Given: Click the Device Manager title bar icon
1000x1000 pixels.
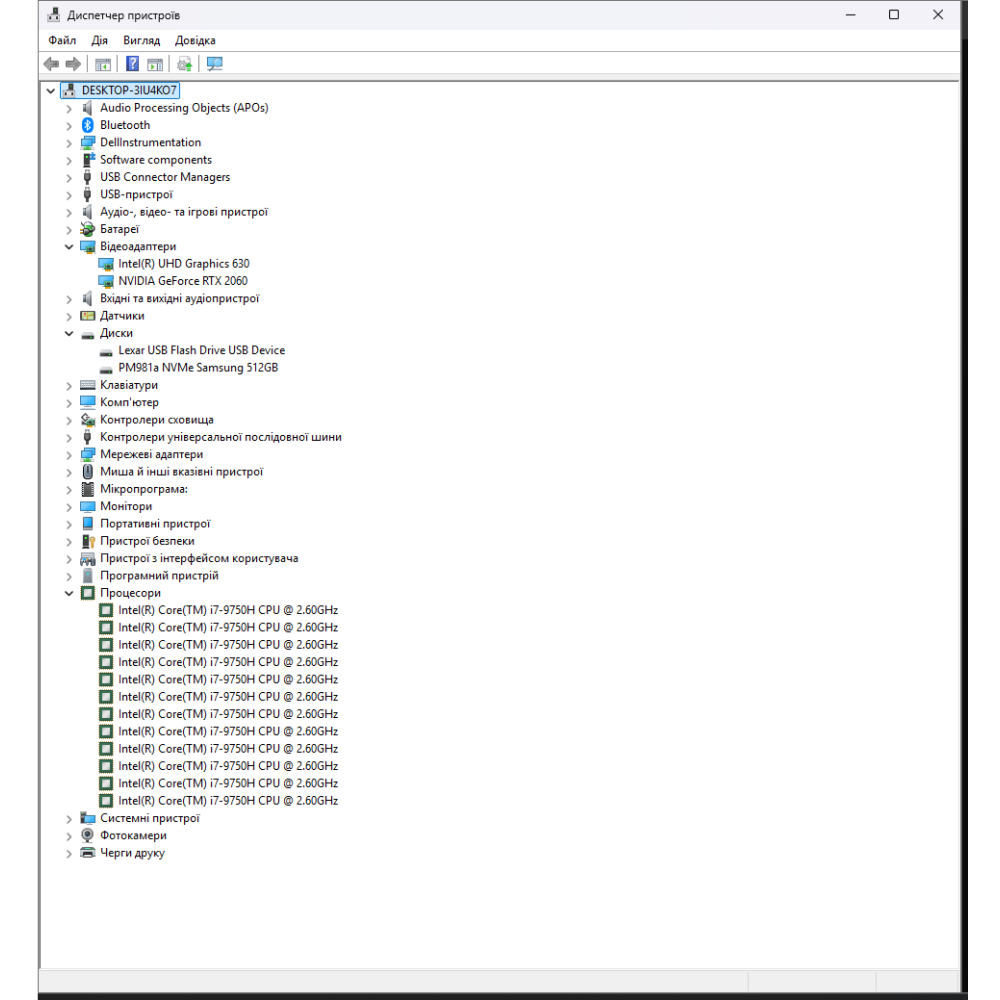Looking at the screenshot, I should click(x=54, y=15).
